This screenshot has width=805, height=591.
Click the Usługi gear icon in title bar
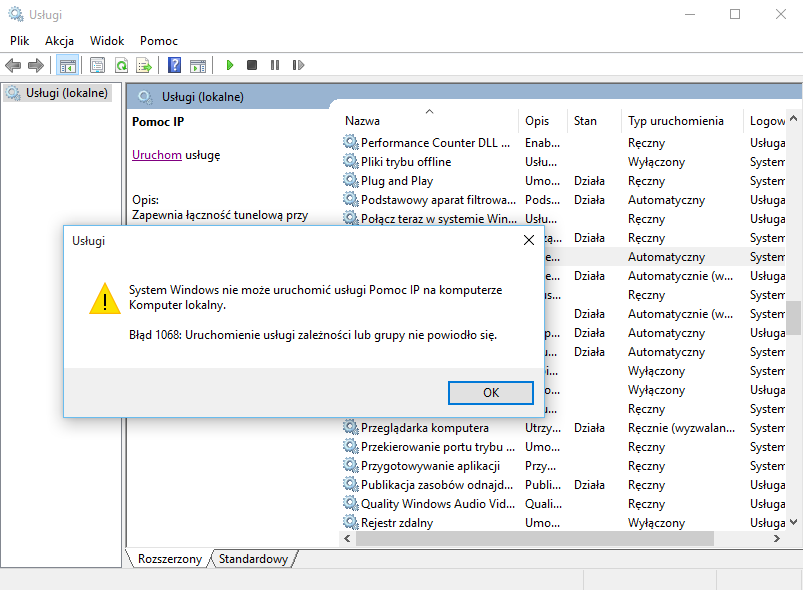pos(16,14)
